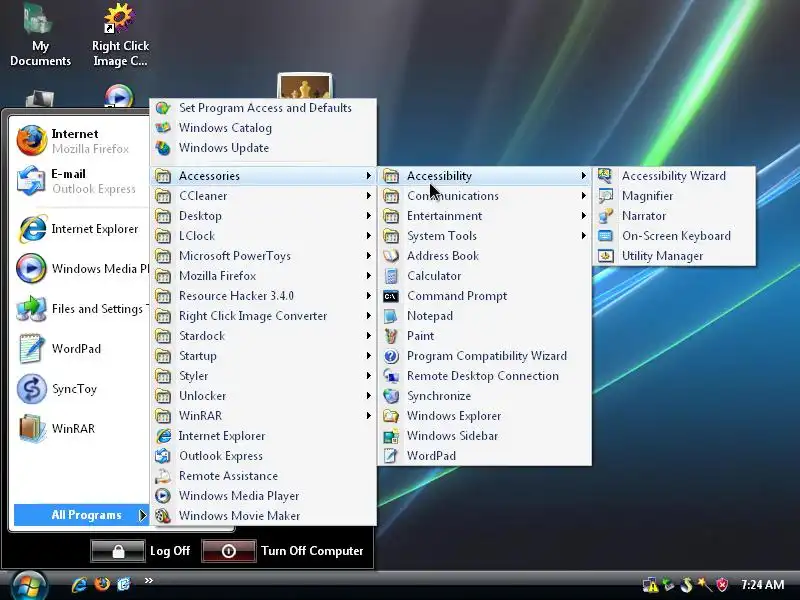Open Windows Movie Maker
The height and width of the screenshot is (600, 800).
pyautogui.click(x=263, y=516)
